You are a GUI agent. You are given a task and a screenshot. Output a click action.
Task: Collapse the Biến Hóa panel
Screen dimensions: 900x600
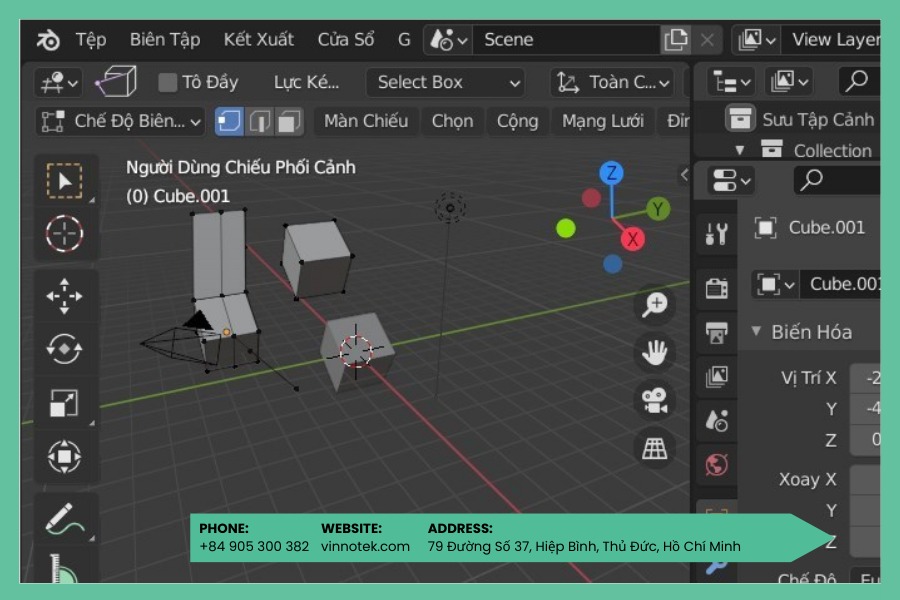click(x=756, y=331)
